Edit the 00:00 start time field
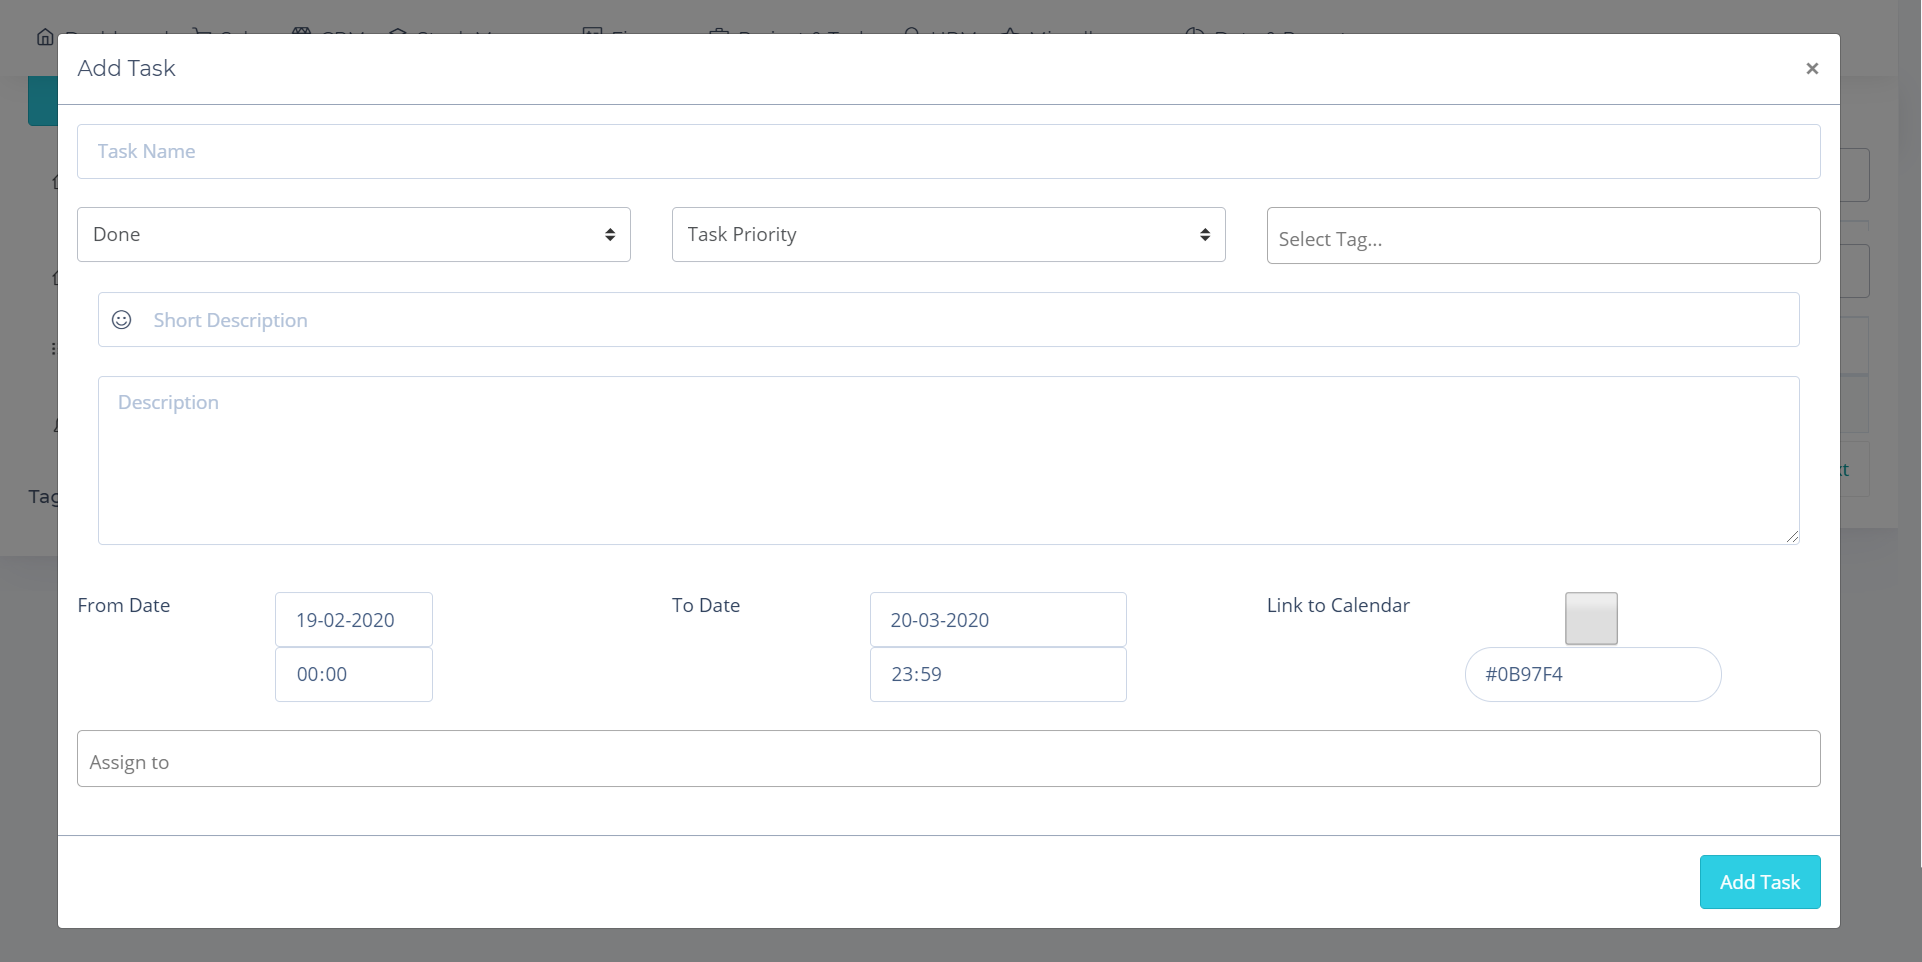Image resolution: width=1922 pixels, height=962 pixels. (353, 675)
